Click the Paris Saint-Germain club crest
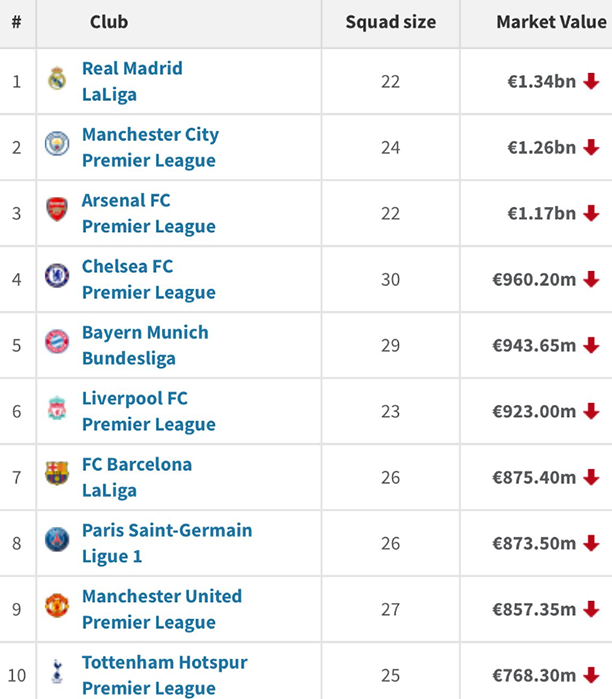The width and height of the screenshot is (612, 699). [x=57, y=540]
